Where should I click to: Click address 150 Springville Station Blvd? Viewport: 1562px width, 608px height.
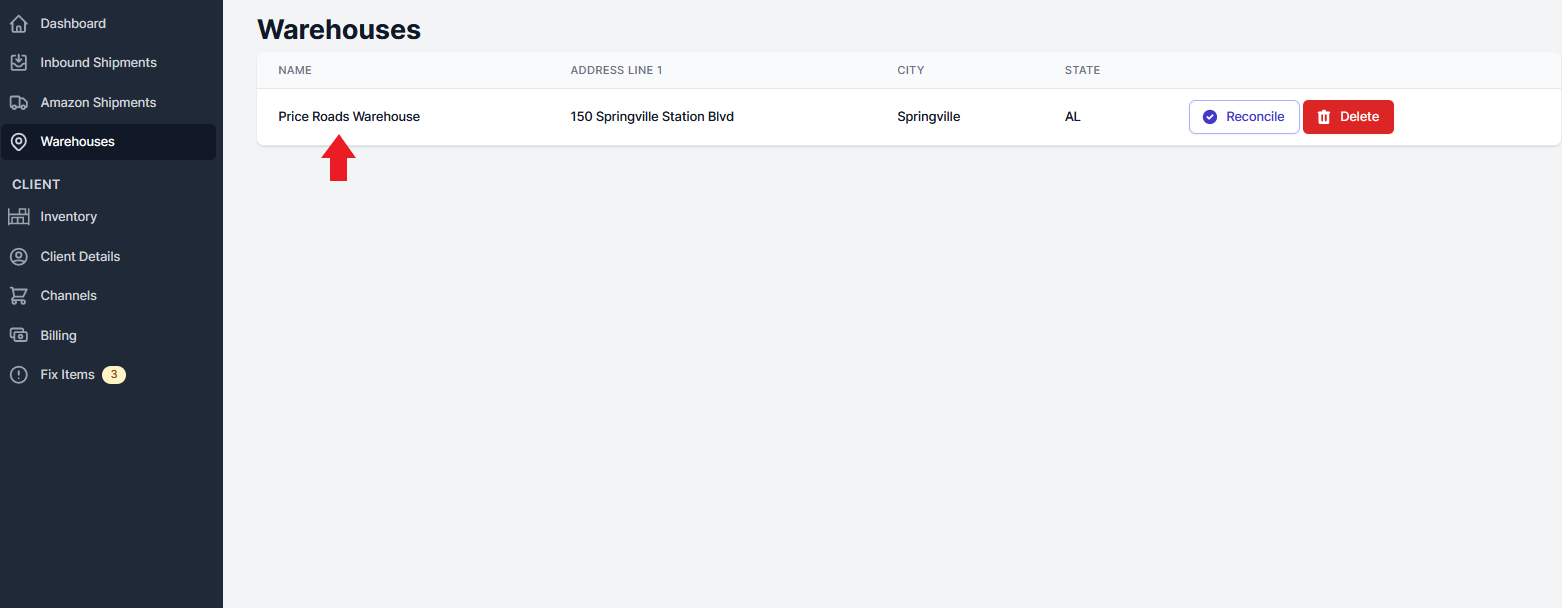(x=652, y=117)
